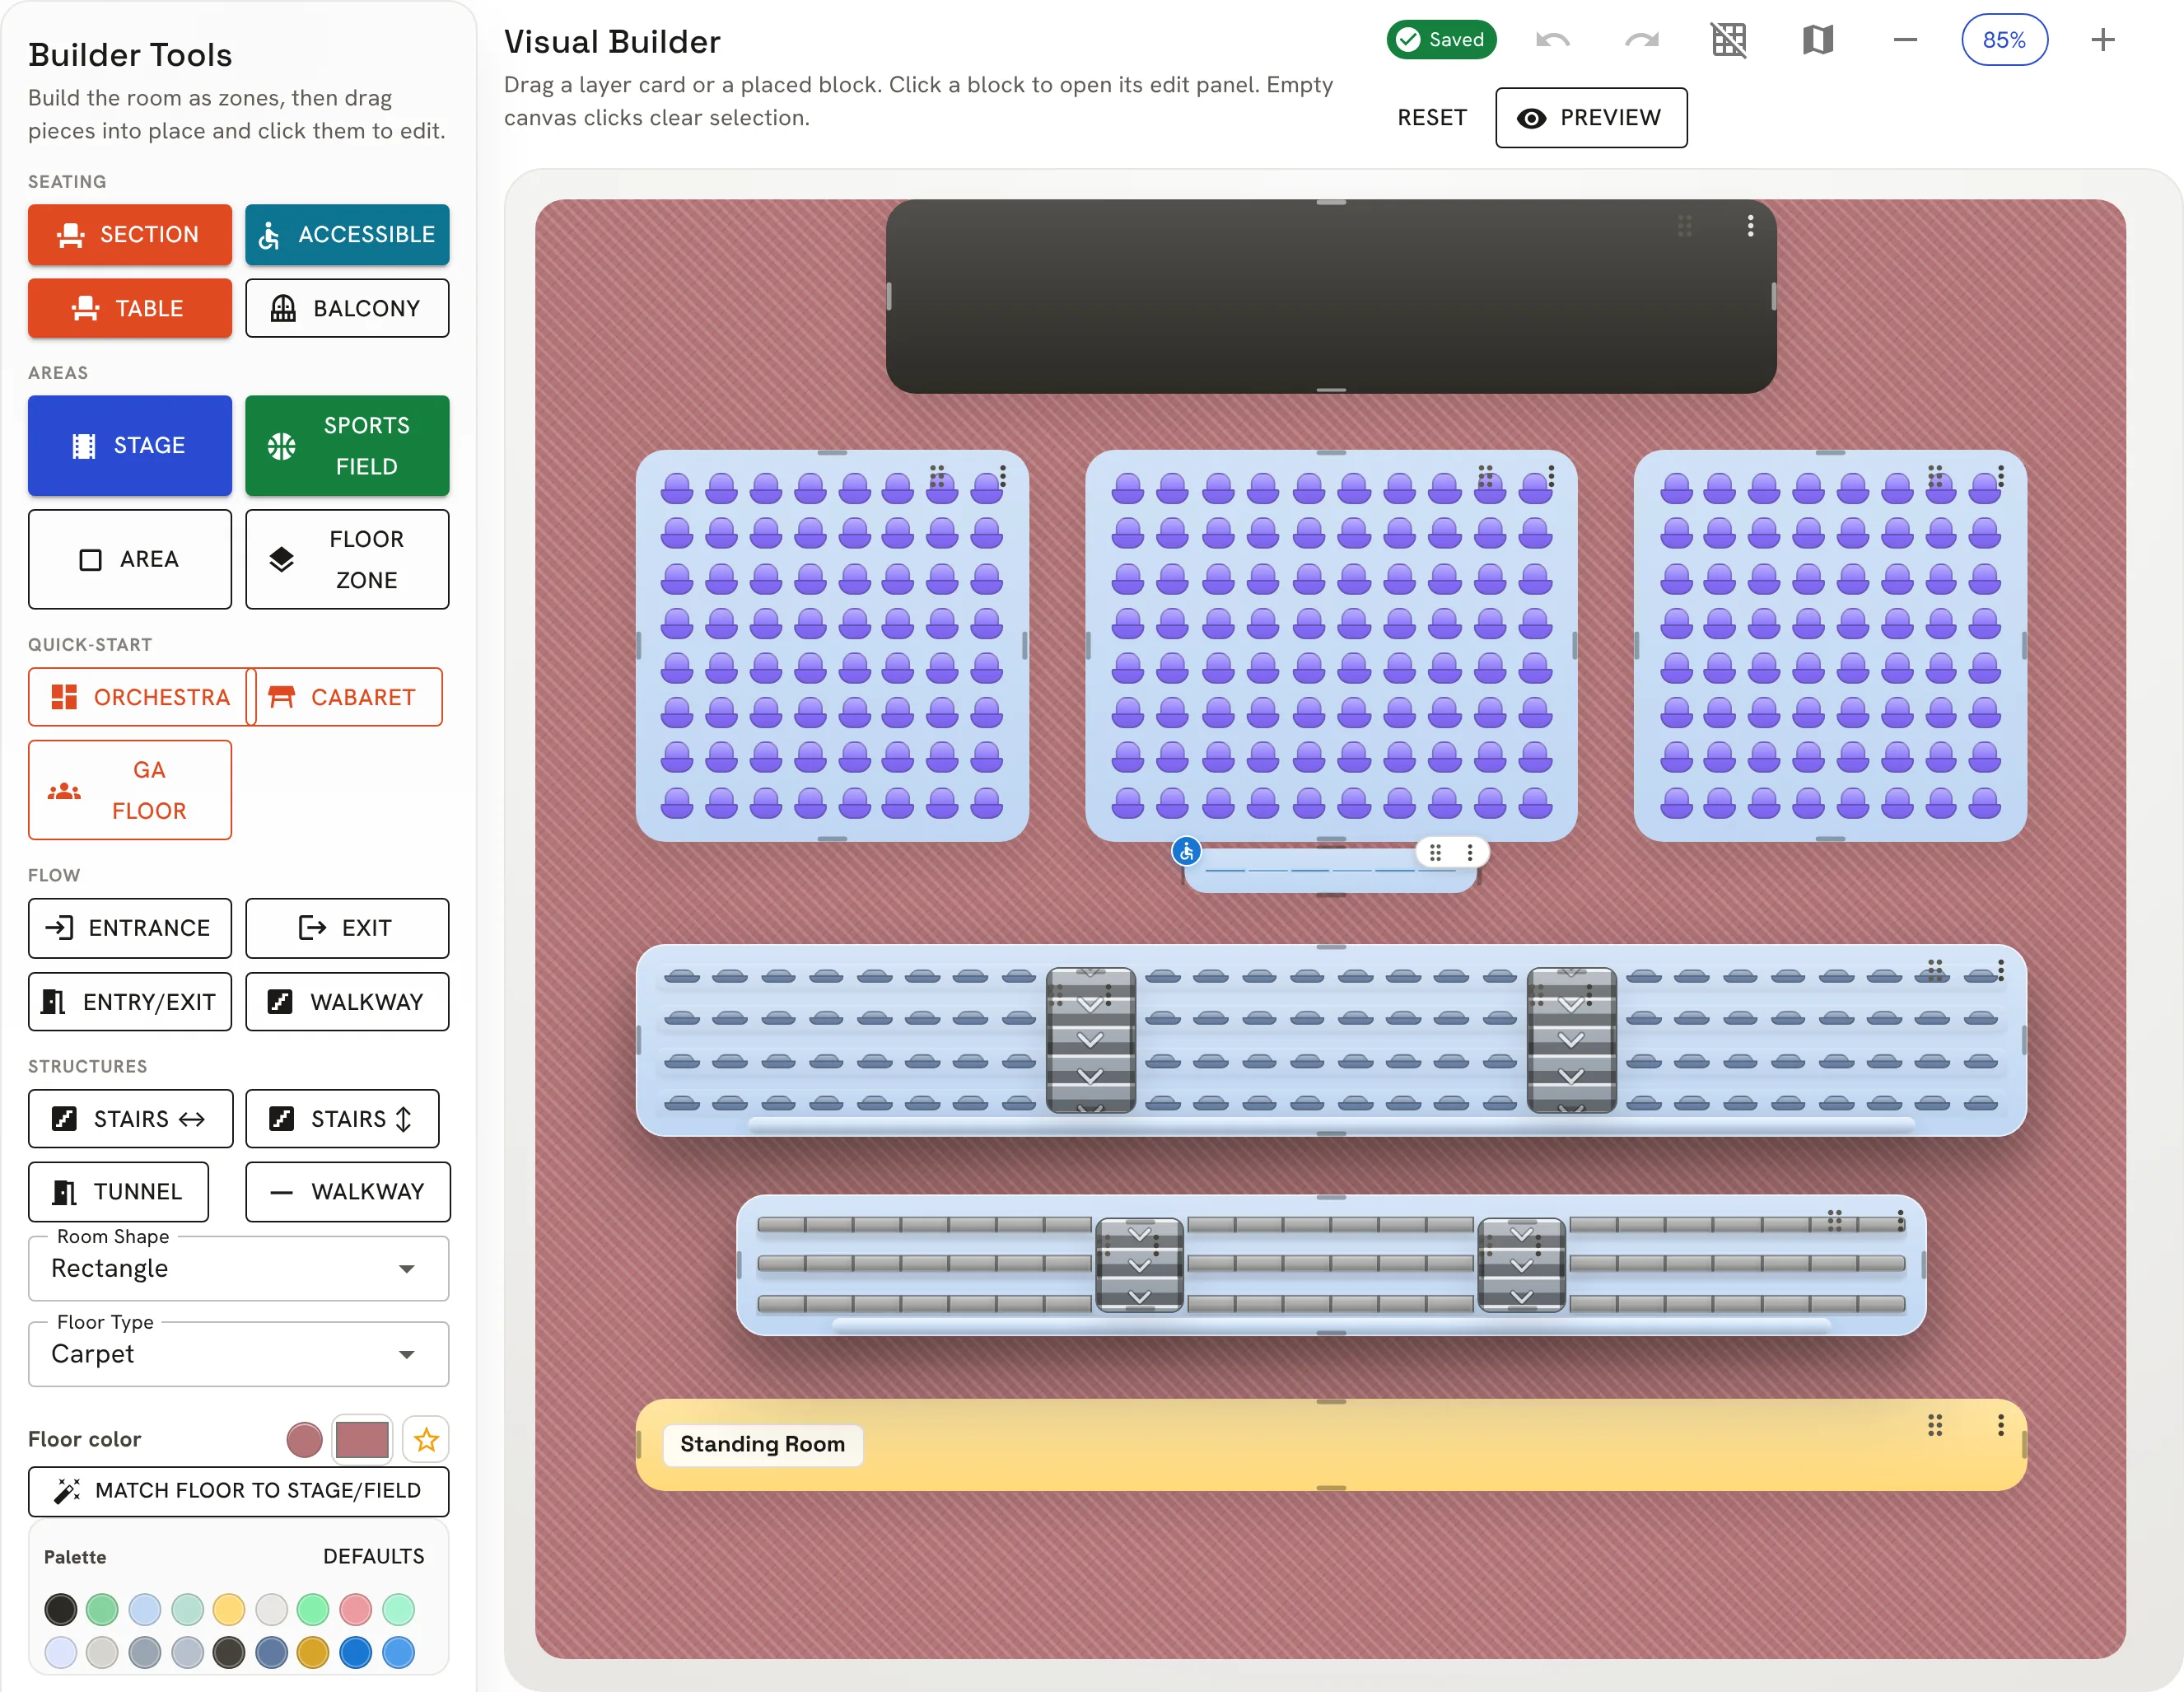2184x1692 pixels.
Task: Click Match Floor to Stage/Field
Action: click(238, 1491)
